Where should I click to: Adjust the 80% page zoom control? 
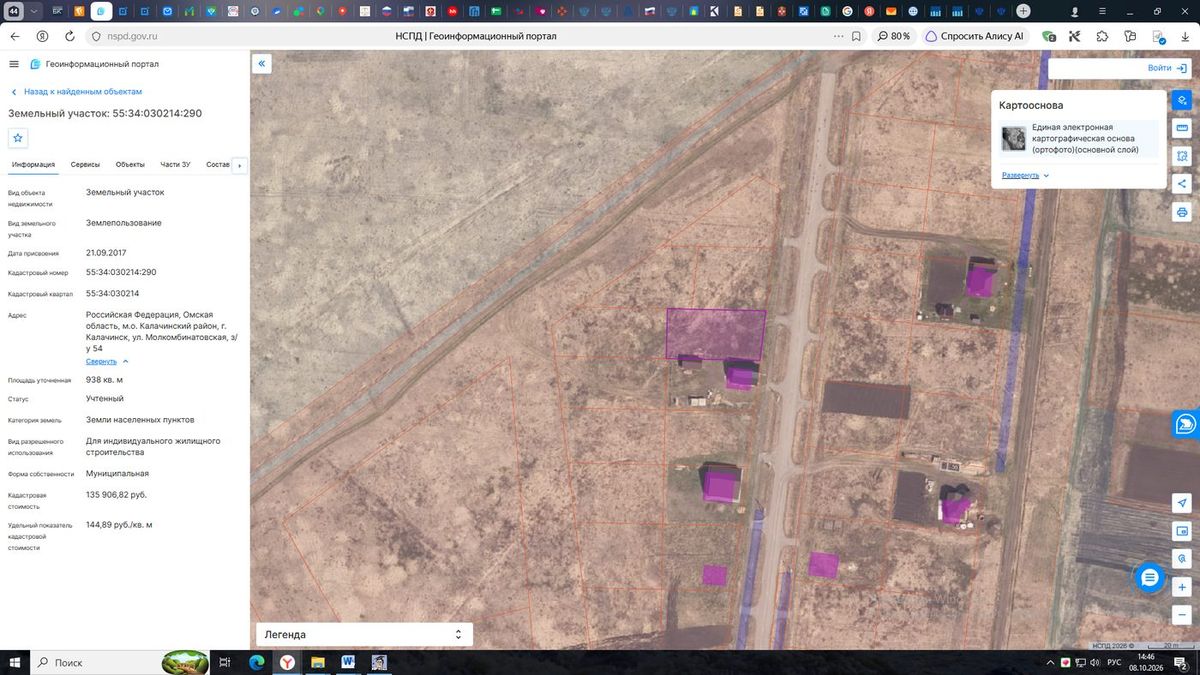894,36
